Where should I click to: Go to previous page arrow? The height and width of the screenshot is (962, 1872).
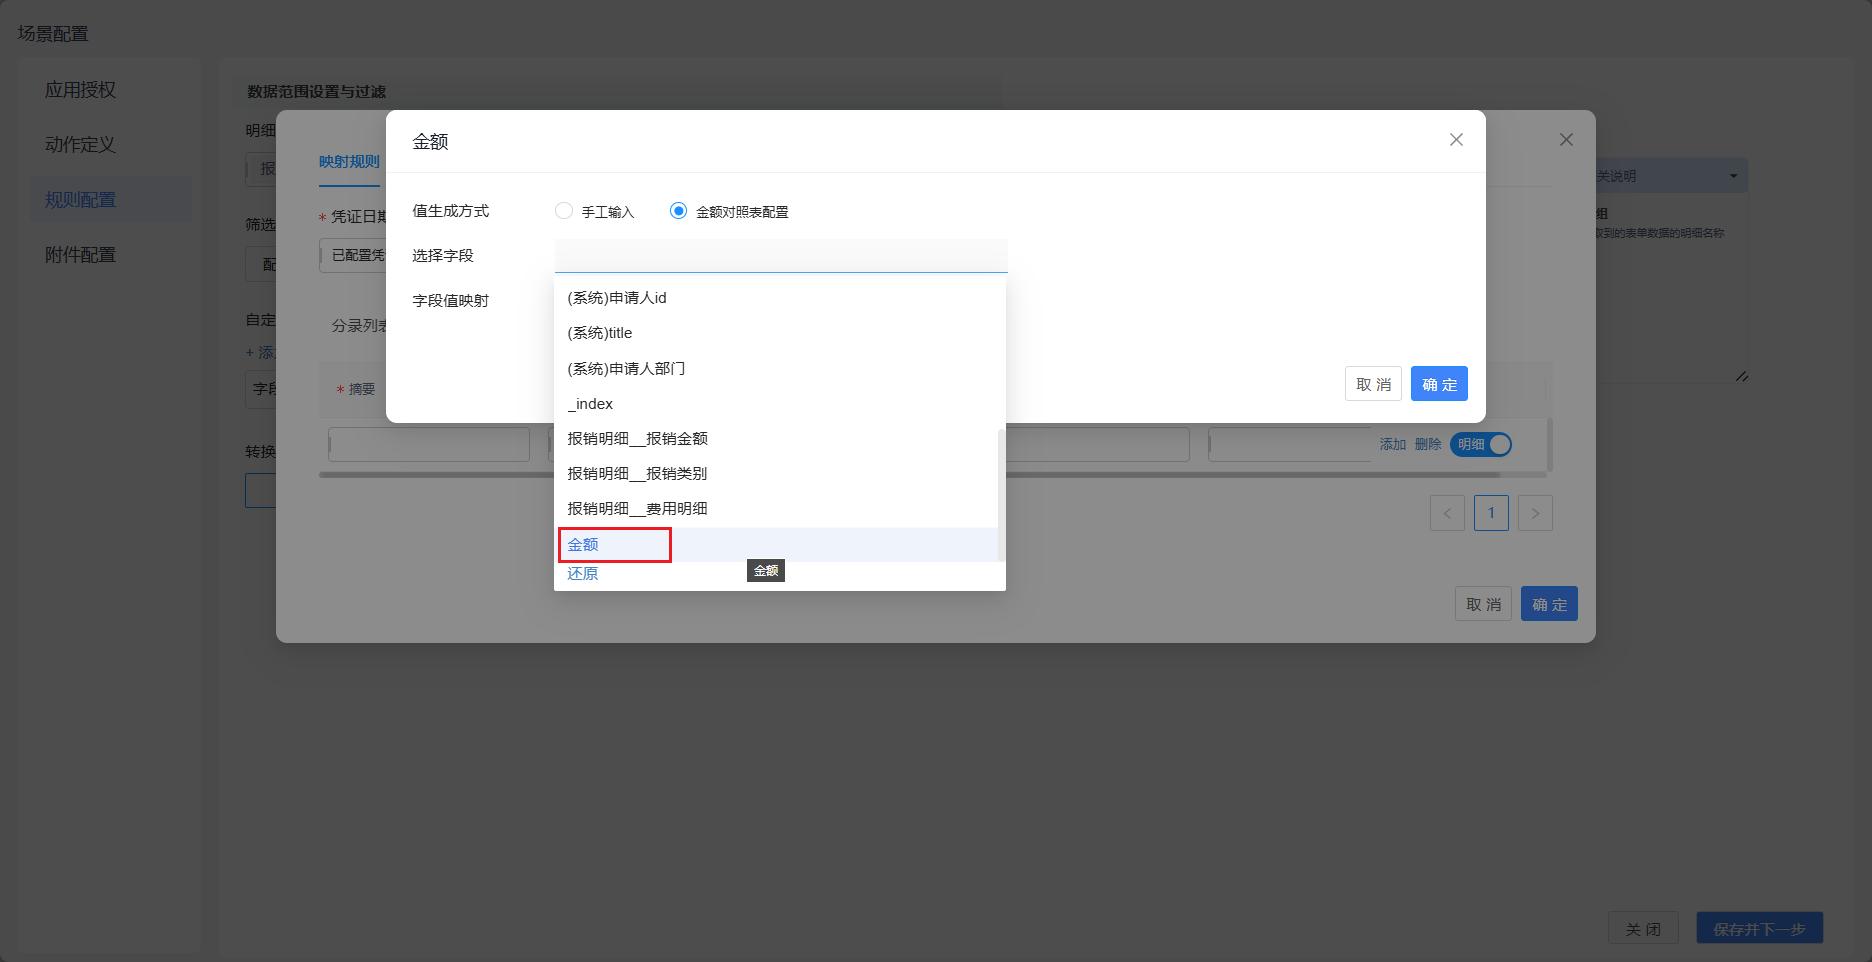(1447, 513)
